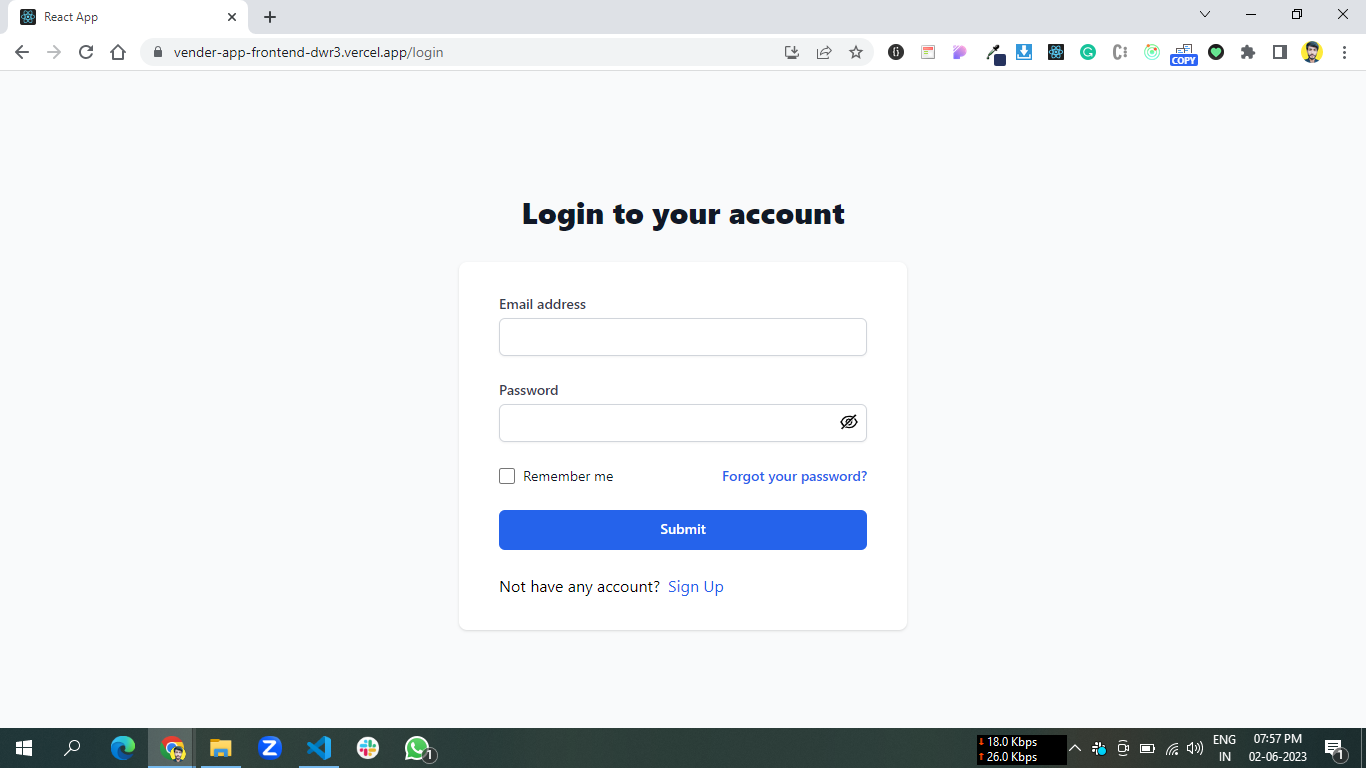Click the Submit button
The image size is (1366, 768).
[x=683, y=530]
